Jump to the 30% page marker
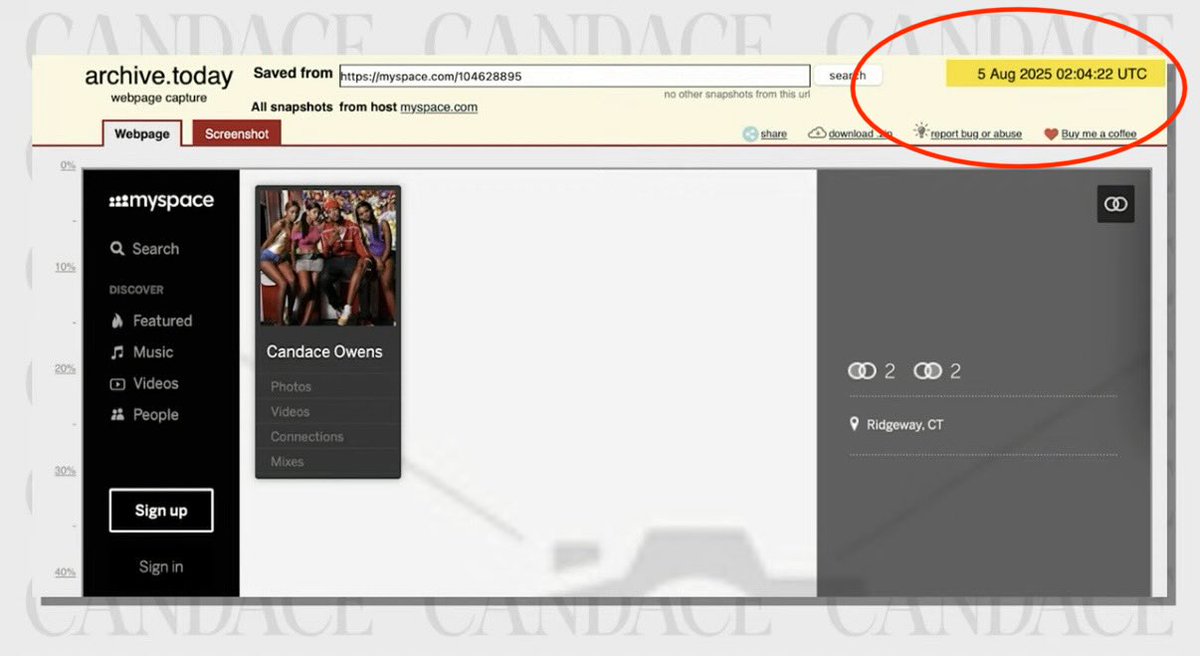The image size is (1200, 656). pyautogui.click(x=65, y=471)
